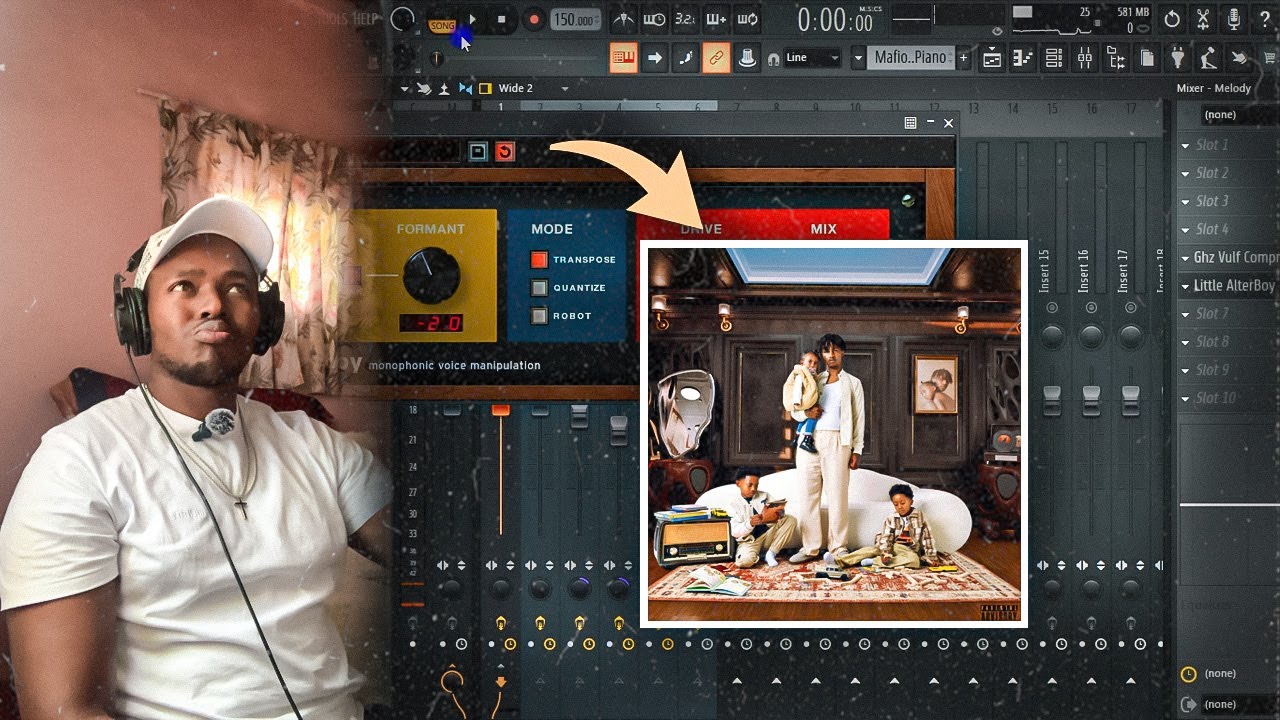Click the Formant knob
The width and height of the screenshot is (1280, 720).
(431, 275)
